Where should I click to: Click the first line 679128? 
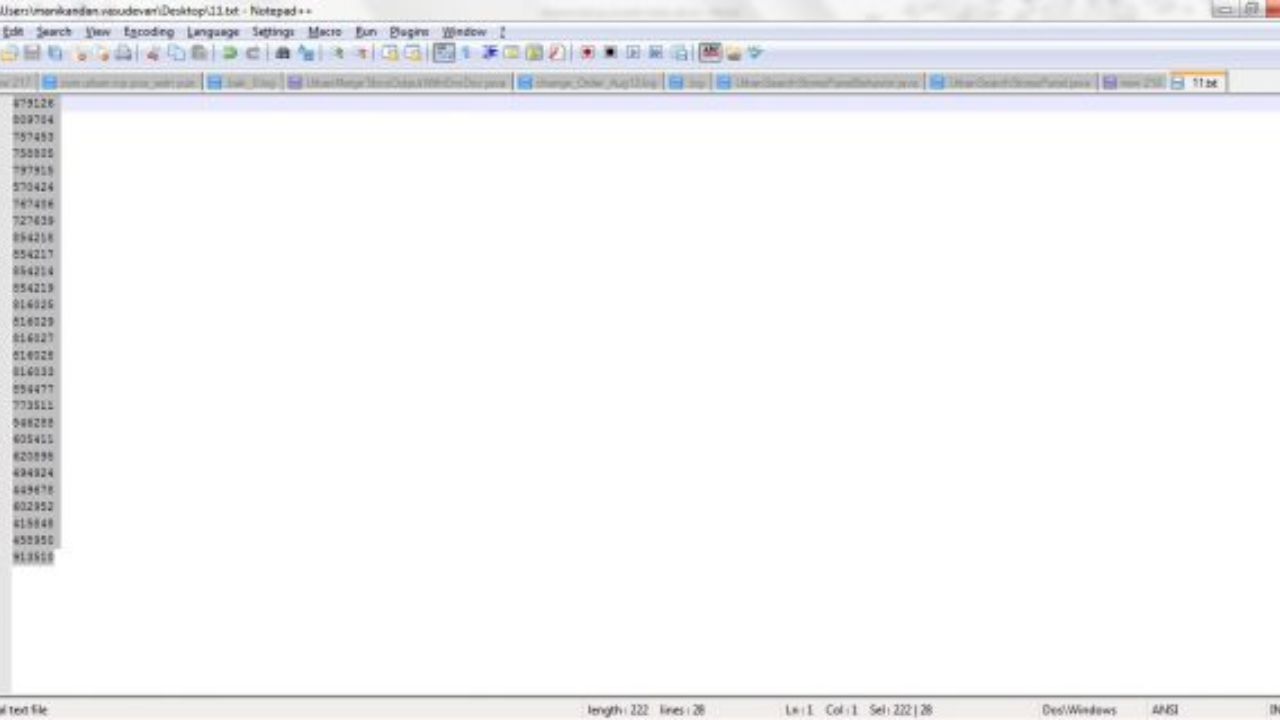coord(33,103)
